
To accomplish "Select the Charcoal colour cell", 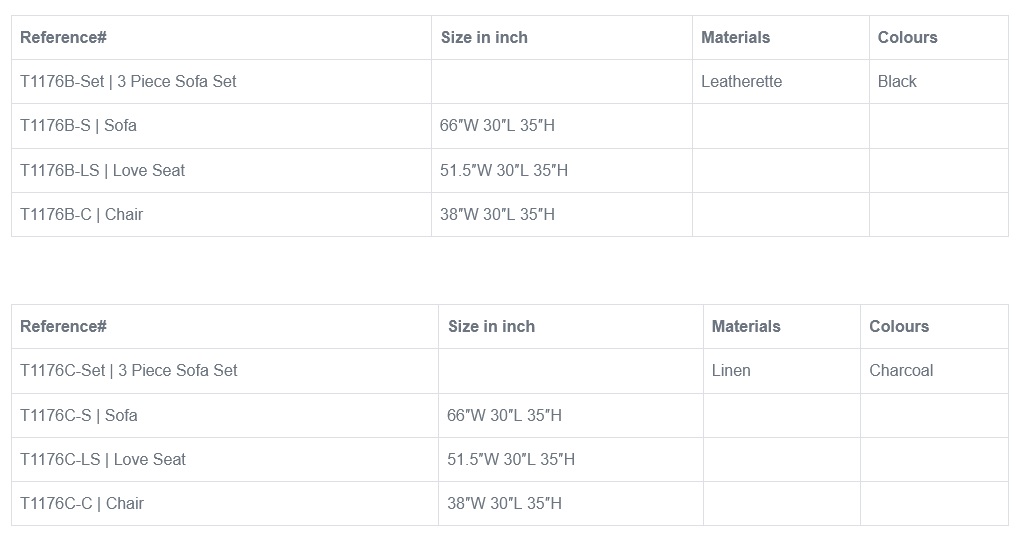I will click(901, 371).
